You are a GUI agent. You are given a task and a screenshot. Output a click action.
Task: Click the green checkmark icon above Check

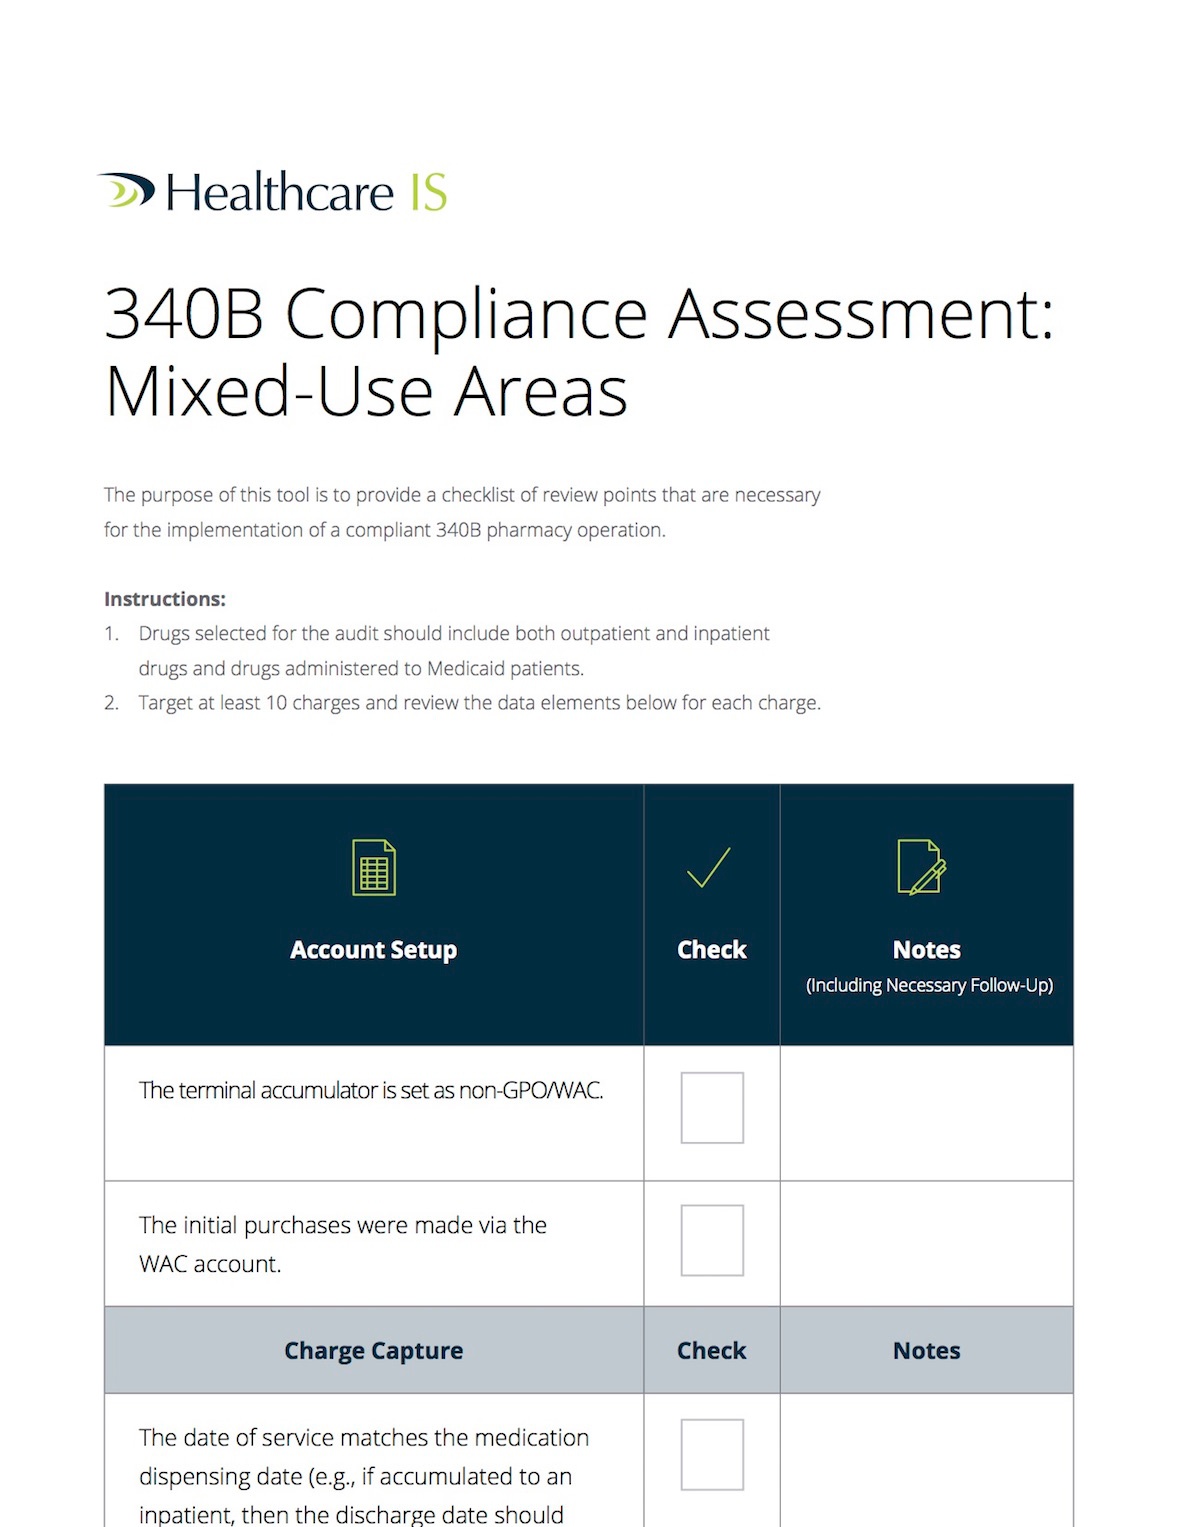pyautogui.click(x=709, y=867)
